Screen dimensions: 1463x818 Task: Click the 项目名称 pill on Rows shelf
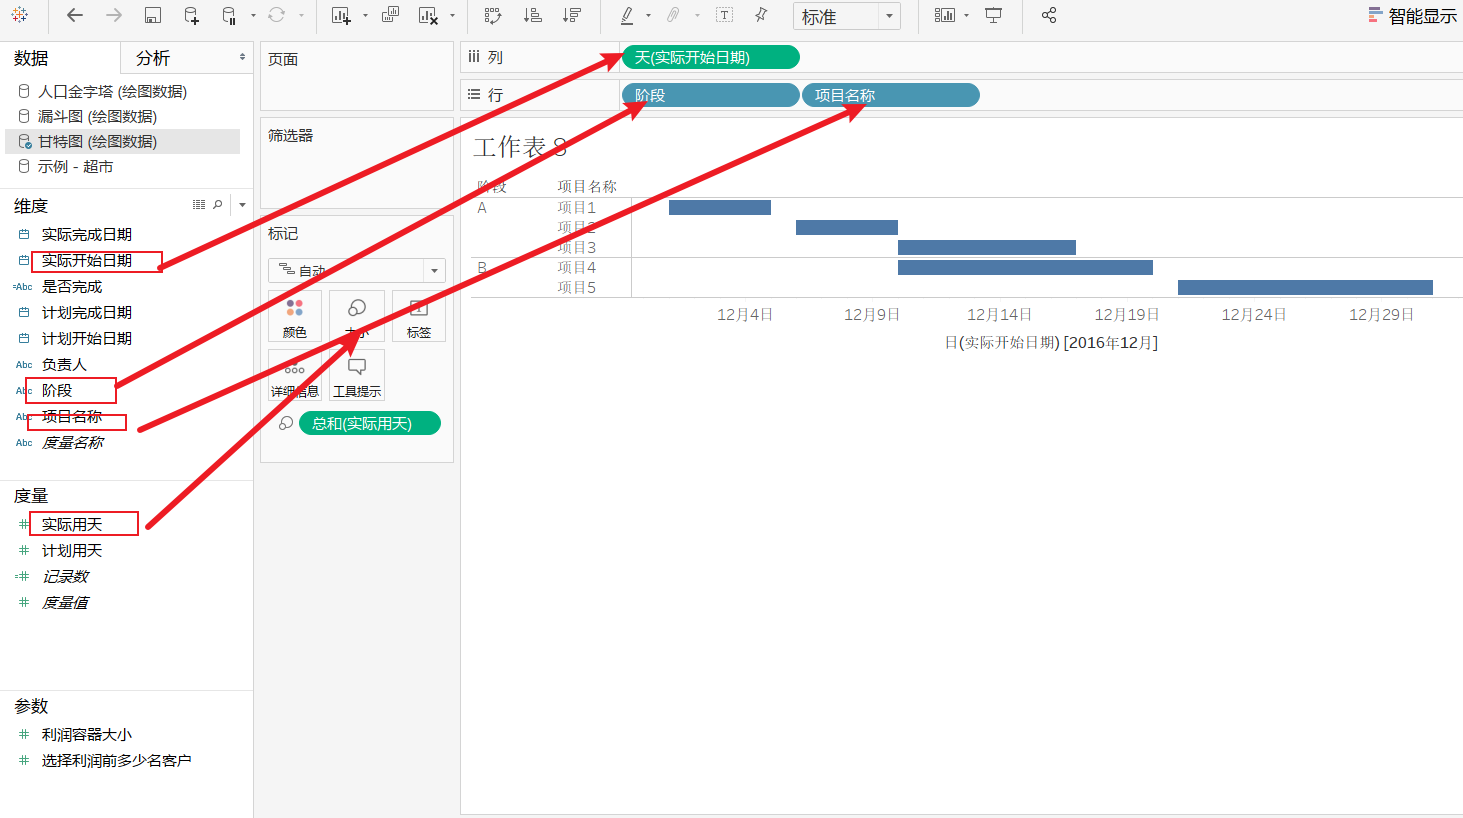890,95
